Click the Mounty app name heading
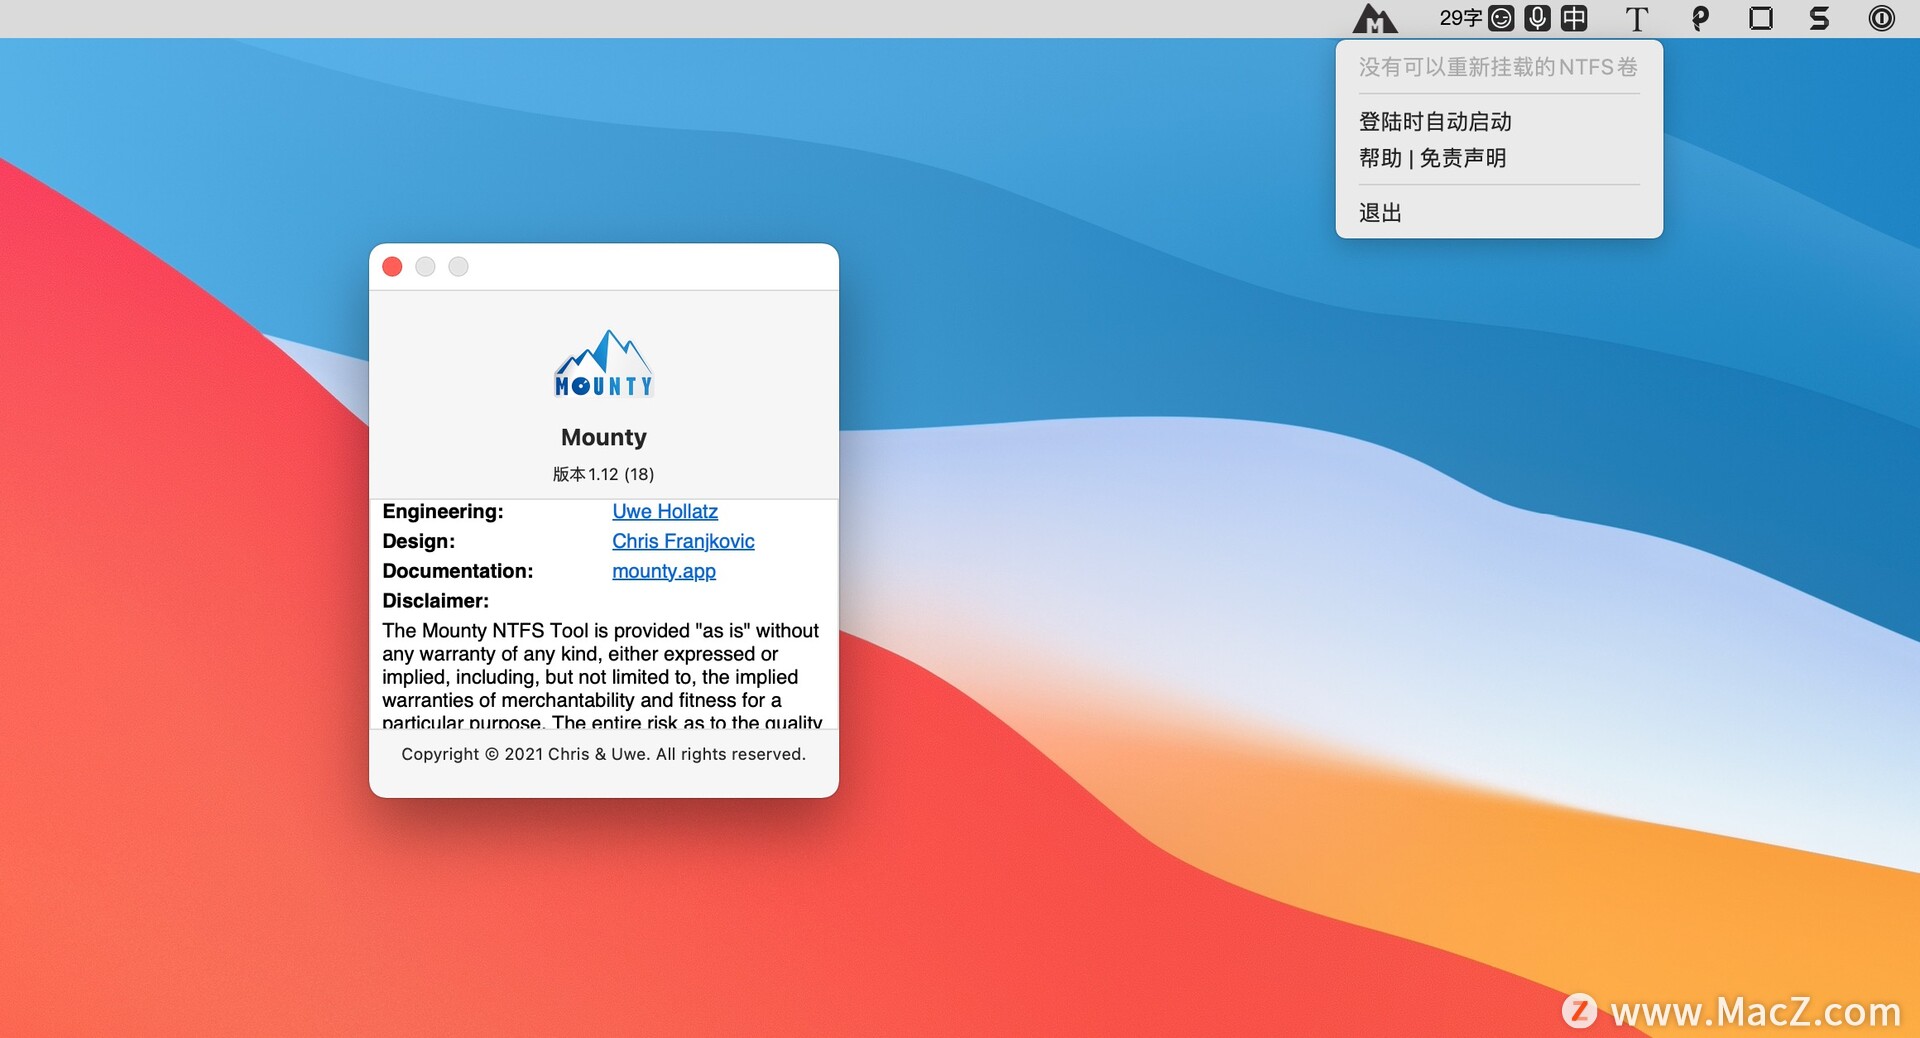This screenshot has height=1038, width=1920. (x=604, y=437)
